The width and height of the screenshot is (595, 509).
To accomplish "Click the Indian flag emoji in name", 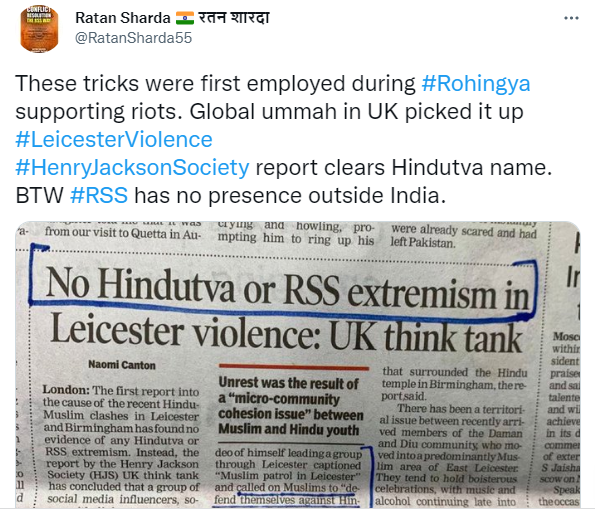I will [x=185, y=18].
